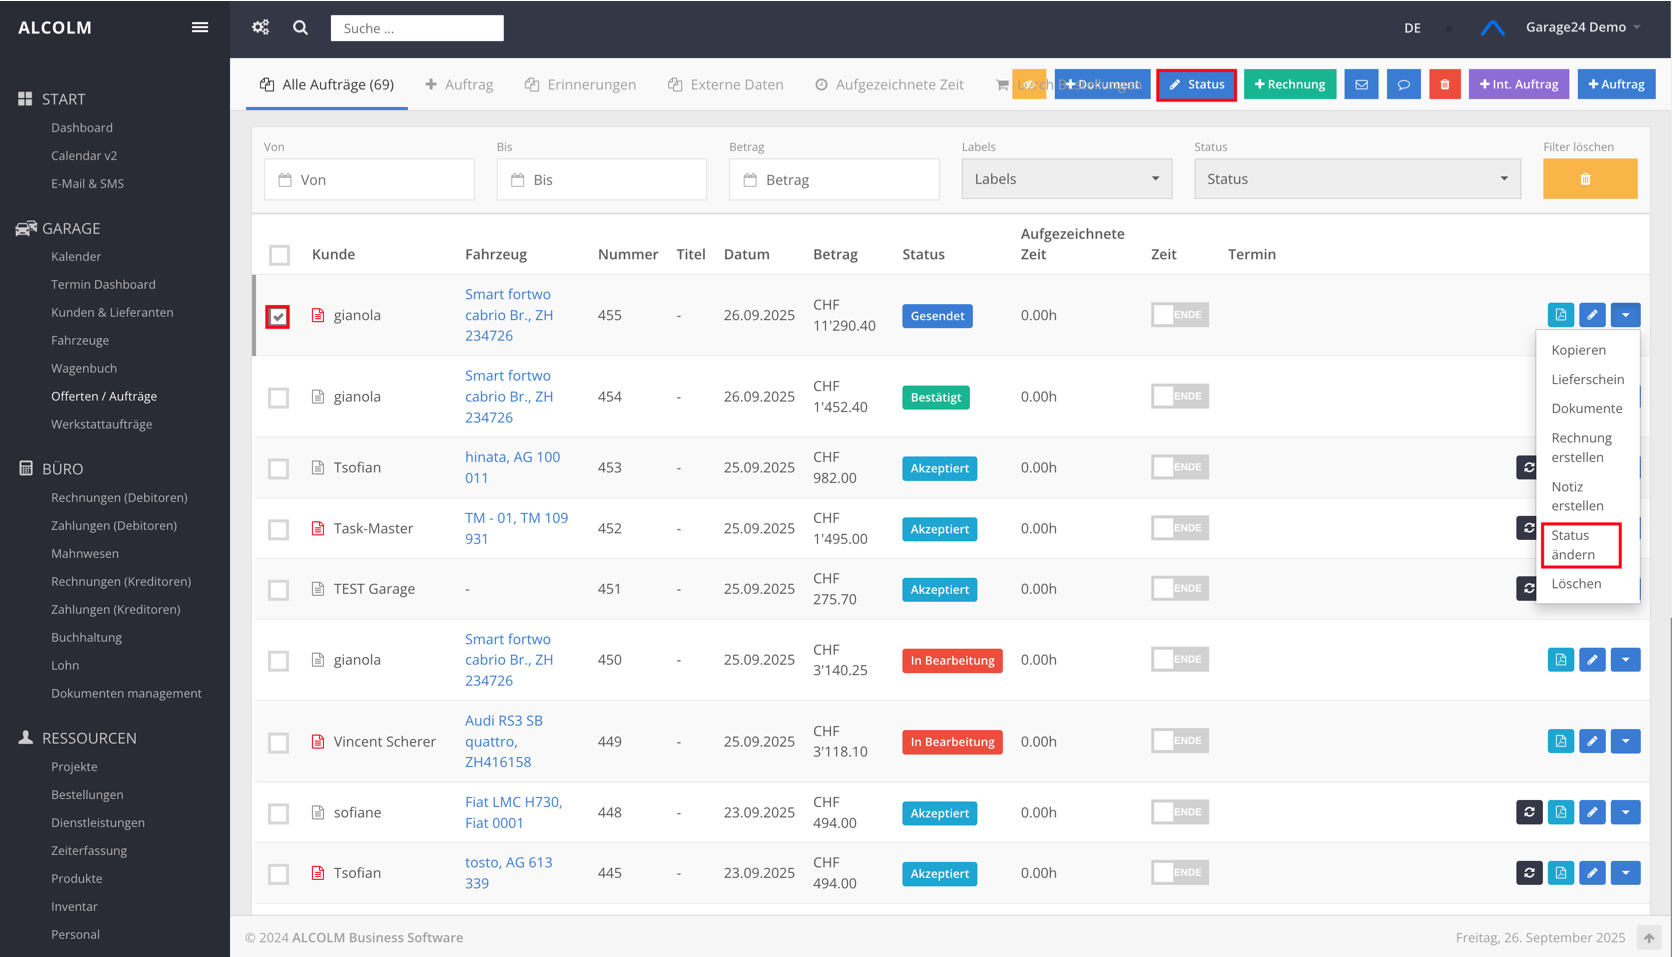Click the speech bubble comment icon
1673x957 pixels.
1403,85
